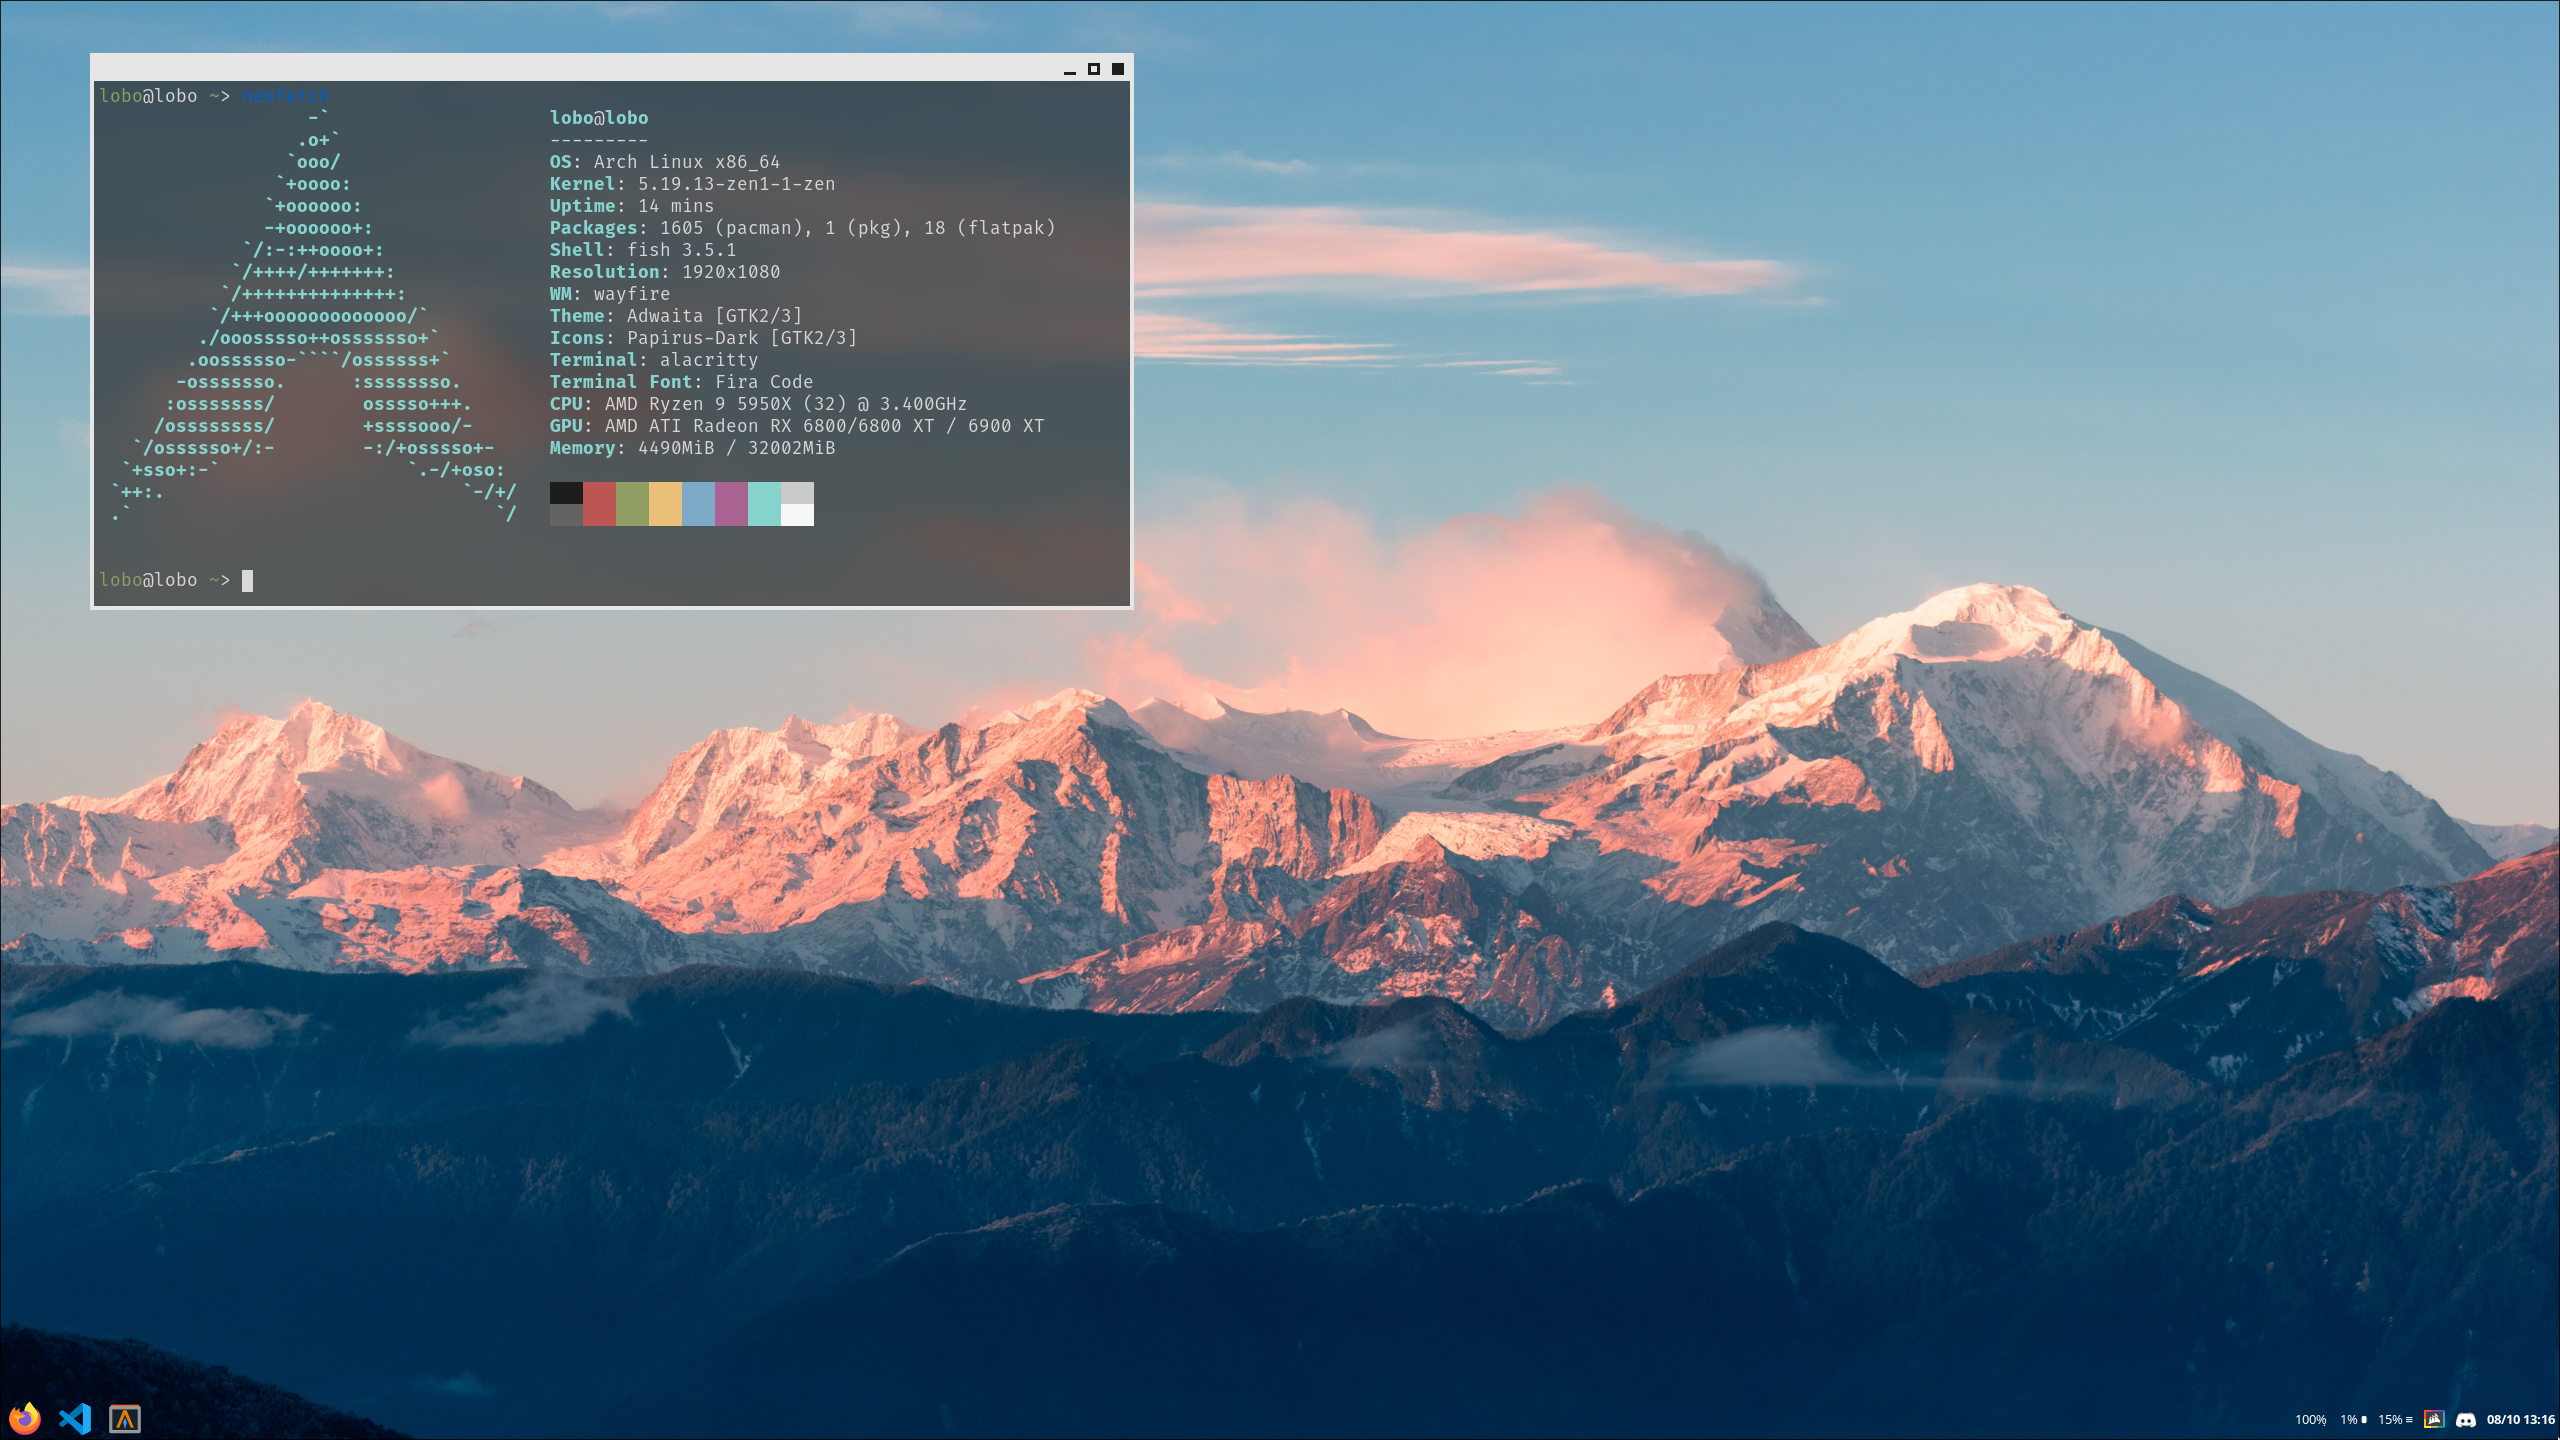
Task: Click the 'Theme: Adwaita [GTK2/3]' line
Action: [x=676, y=316]
